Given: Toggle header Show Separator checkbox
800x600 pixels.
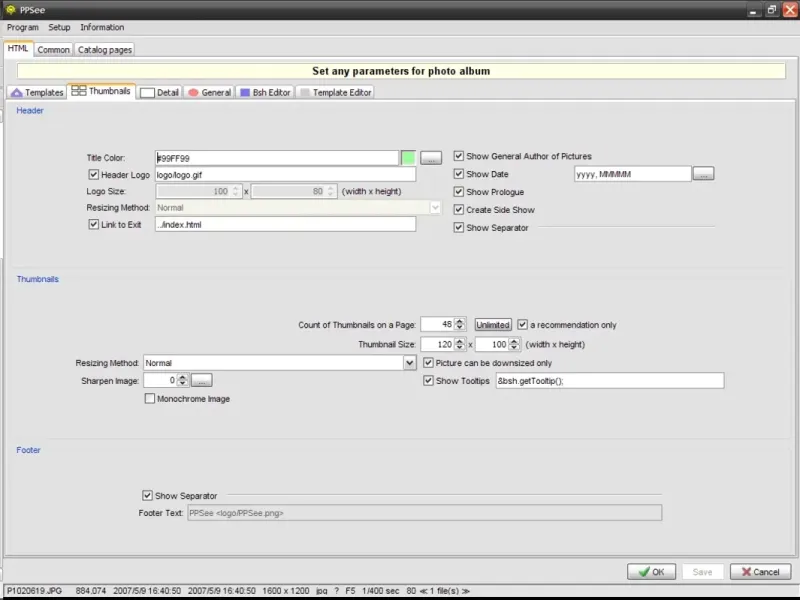Looking at the screenshot, I should point(459,228).
